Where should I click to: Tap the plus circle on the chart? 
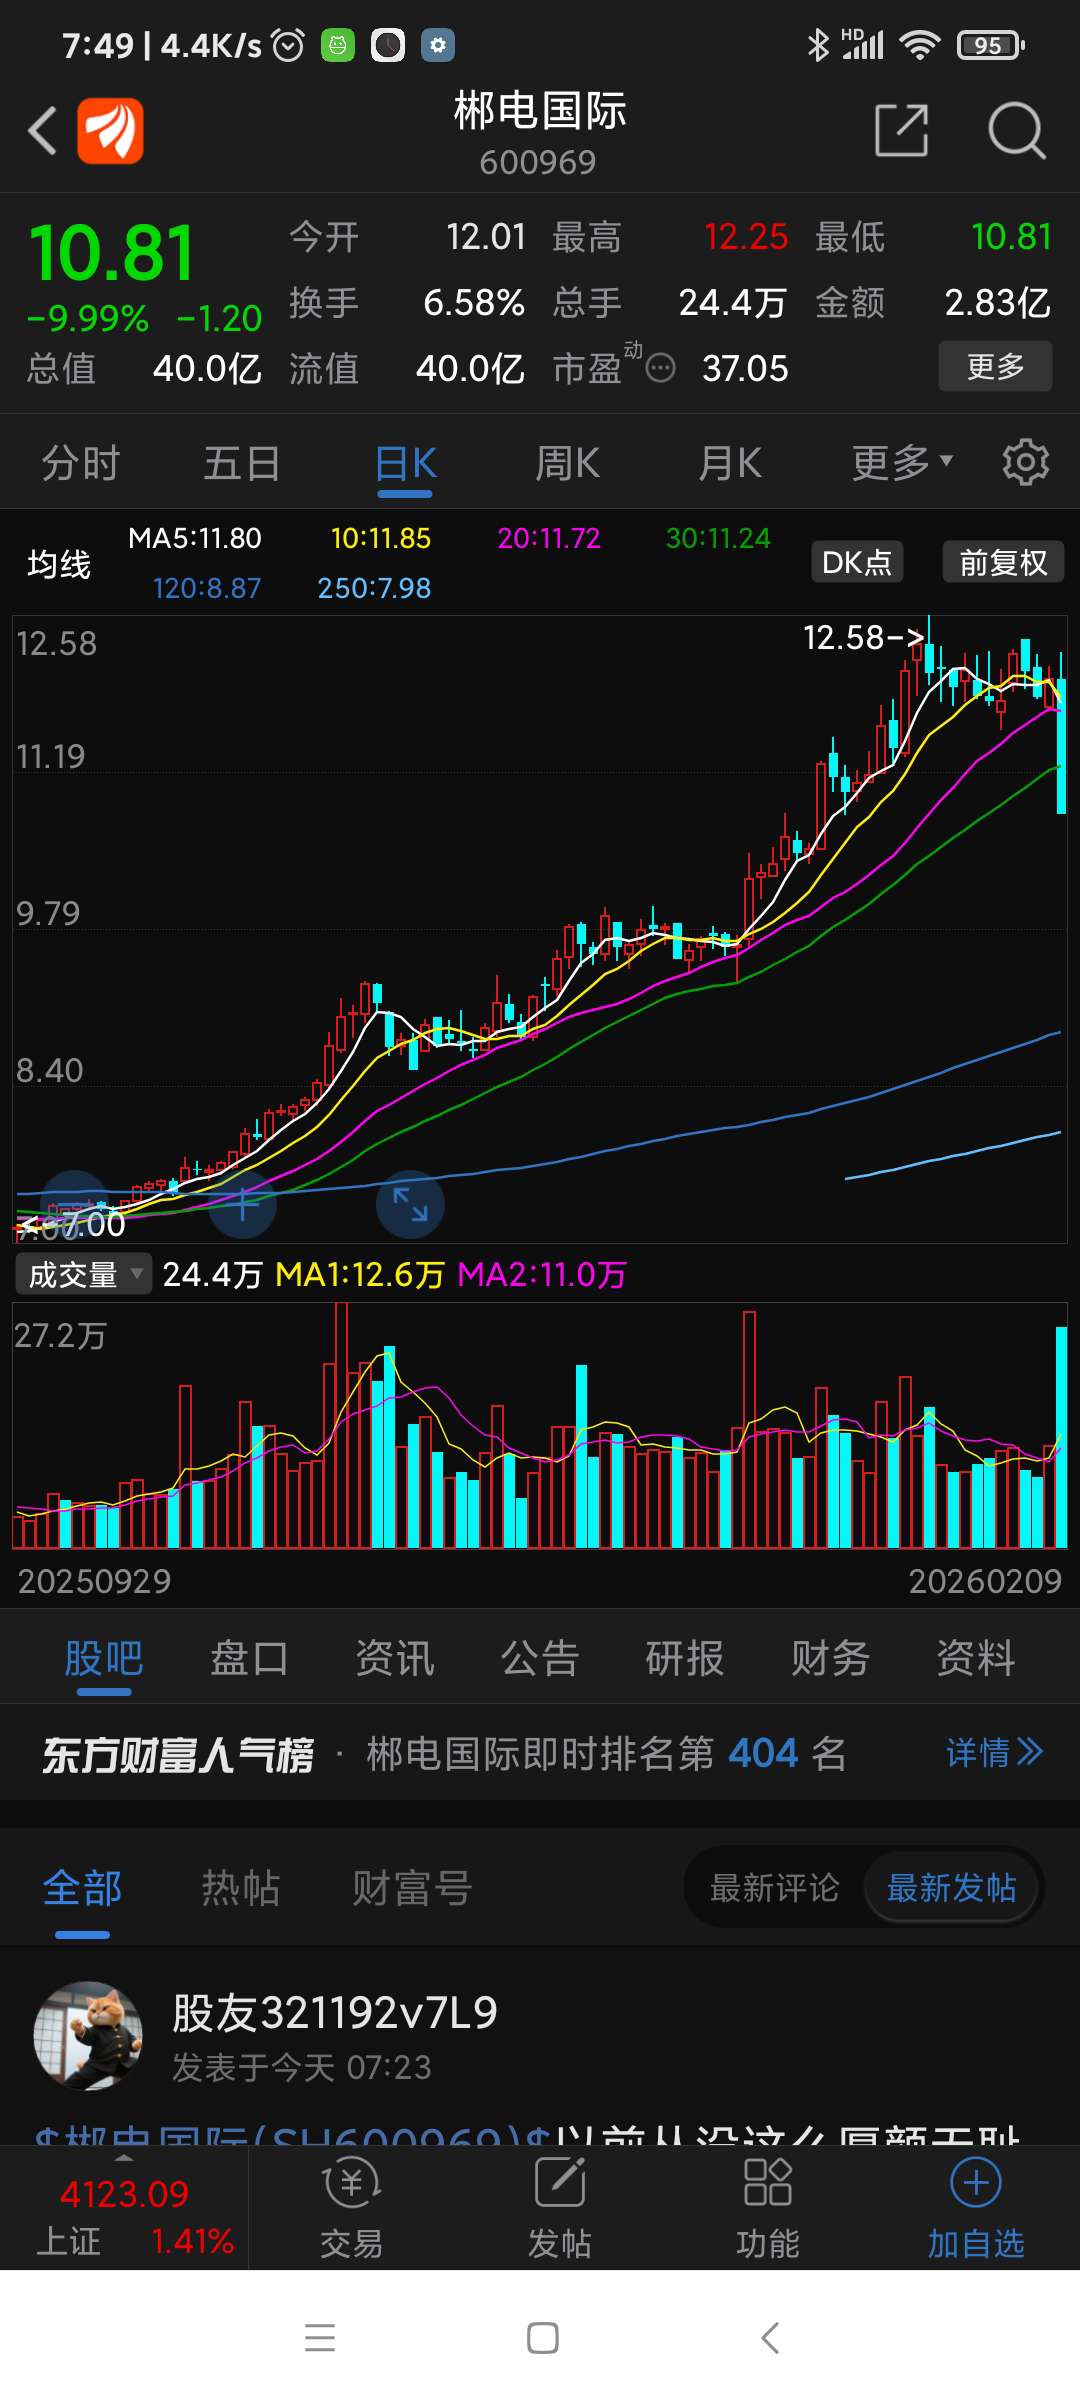click(242, 1204)
